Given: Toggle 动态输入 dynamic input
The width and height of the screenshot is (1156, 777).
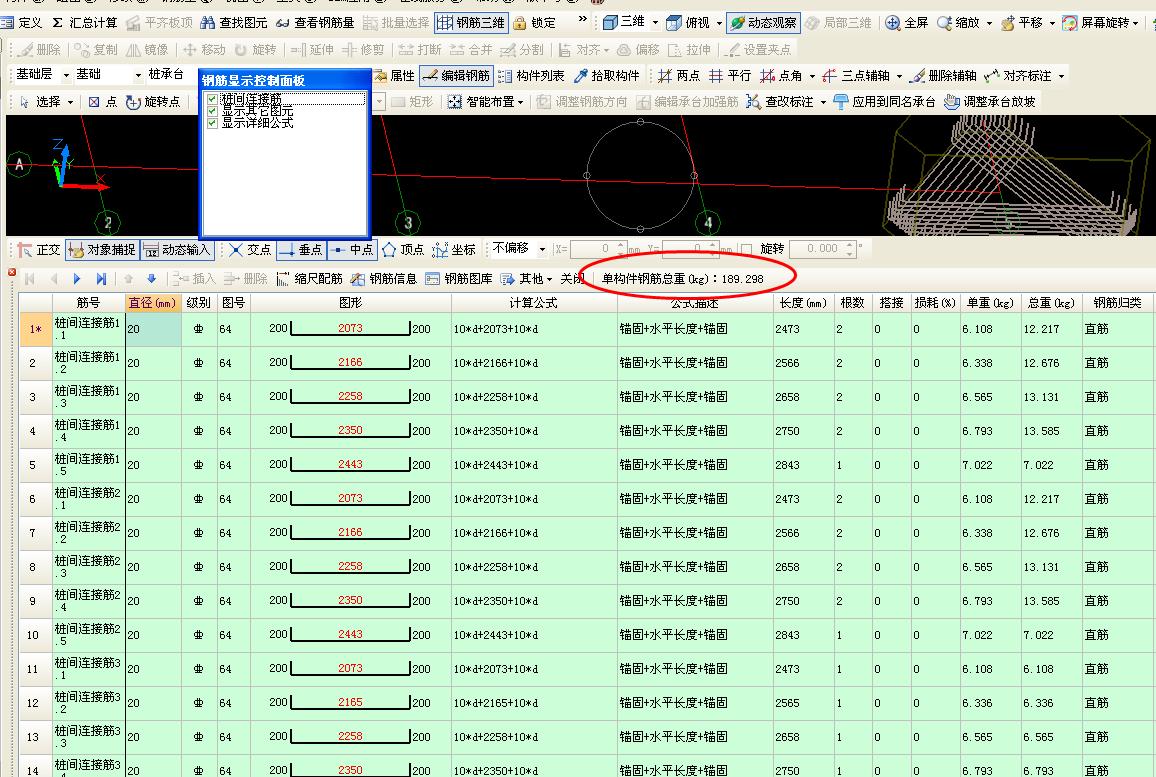Looking at the screenshot, I should pos(177,250).
